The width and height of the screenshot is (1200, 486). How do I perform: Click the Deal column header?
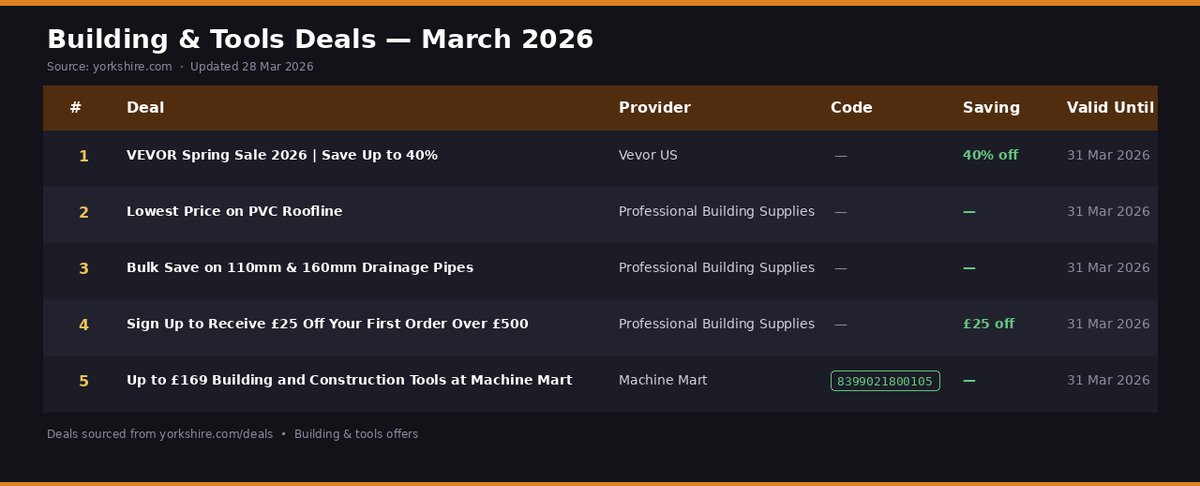point(145,108)
